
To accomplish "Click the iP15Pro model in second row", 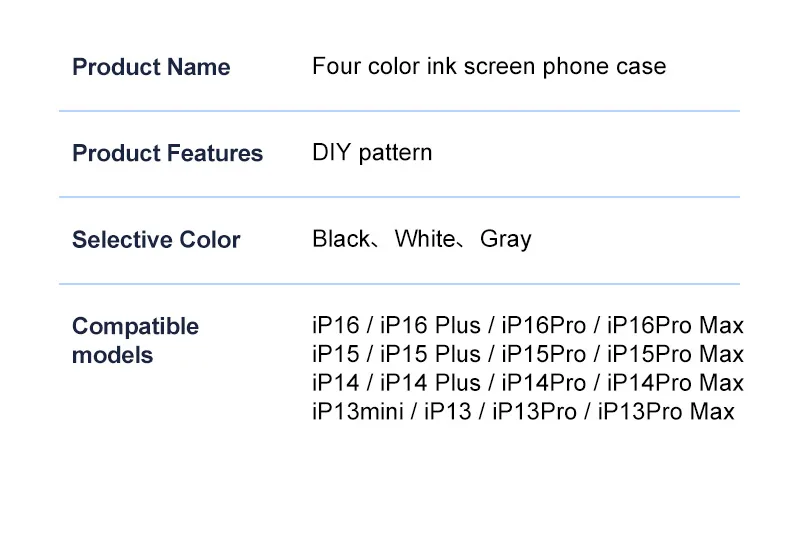I will 544,354.
